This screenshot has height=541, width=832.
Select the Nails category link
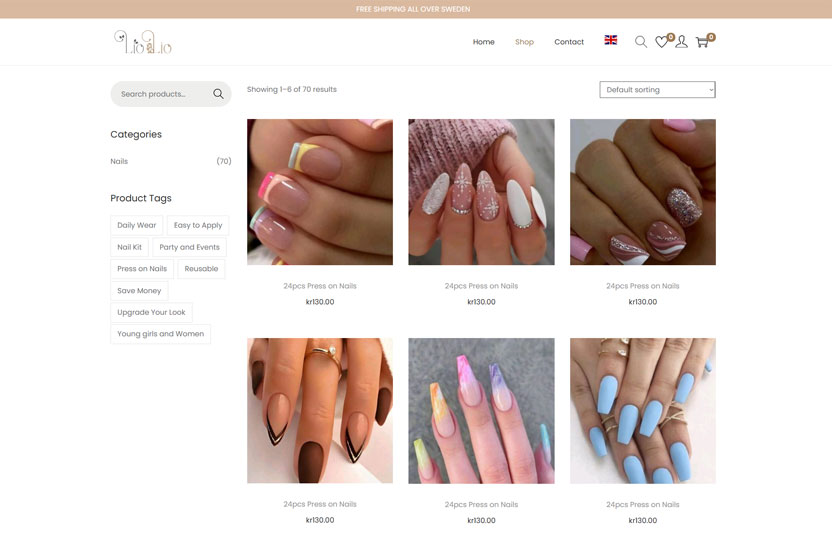pos(119,161)
